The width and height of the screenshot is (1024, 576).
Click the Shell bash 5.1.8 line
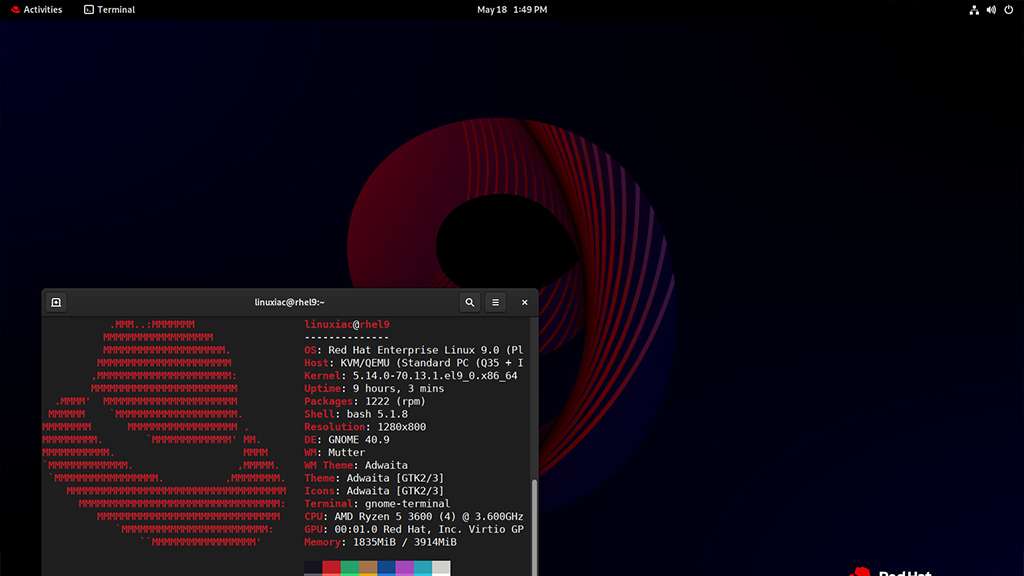click(x=356, y=414)
